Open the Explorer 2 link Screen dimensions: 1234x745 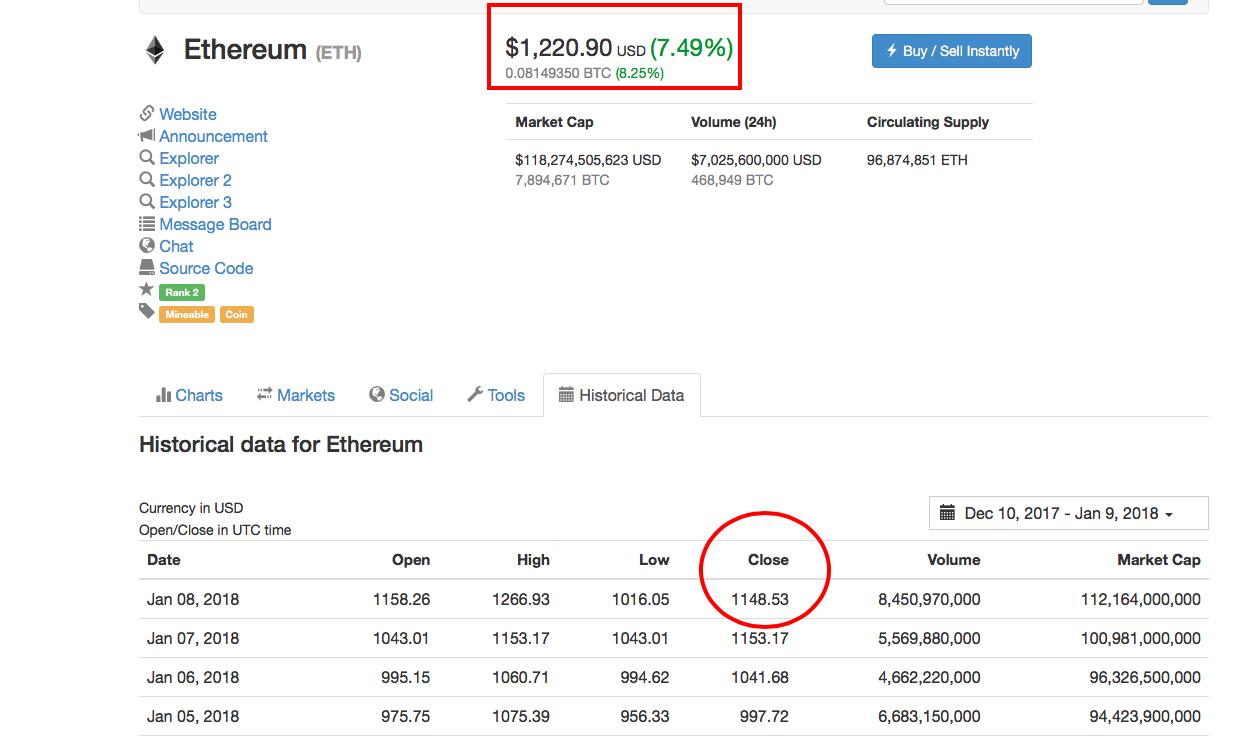[x=195, y=180]
